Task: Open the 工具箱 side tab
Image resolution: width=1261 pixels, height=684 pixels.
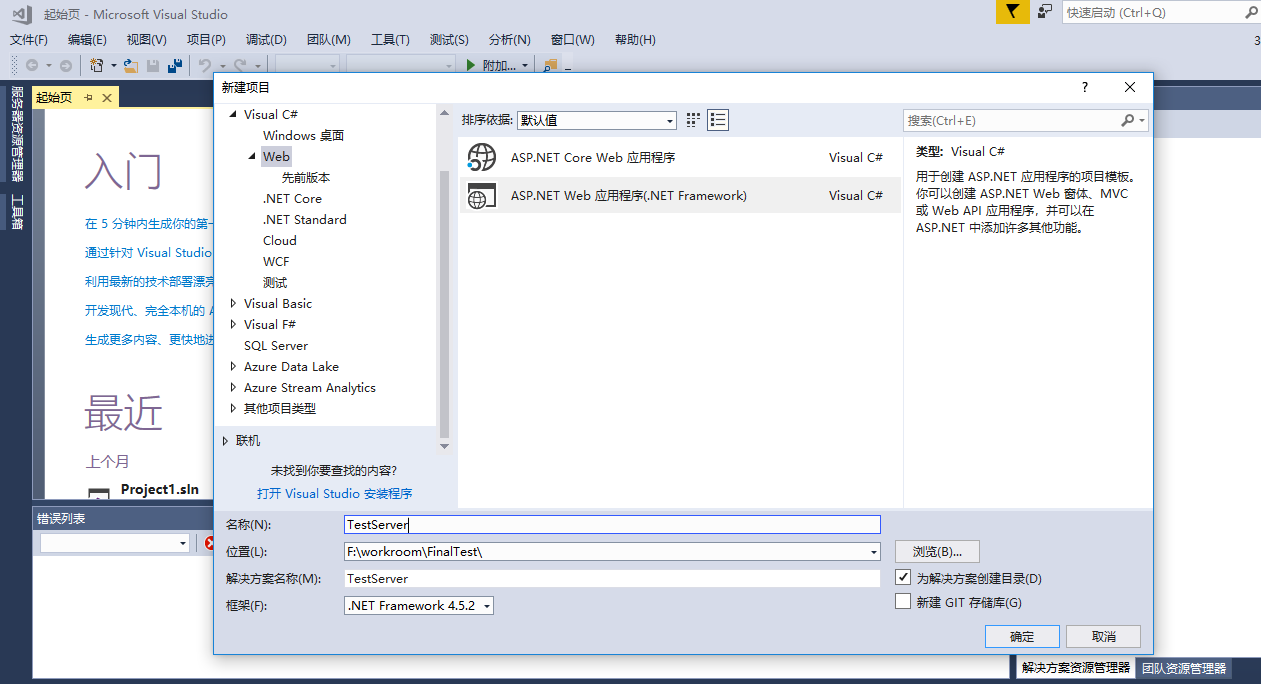Action: [16, 212]
